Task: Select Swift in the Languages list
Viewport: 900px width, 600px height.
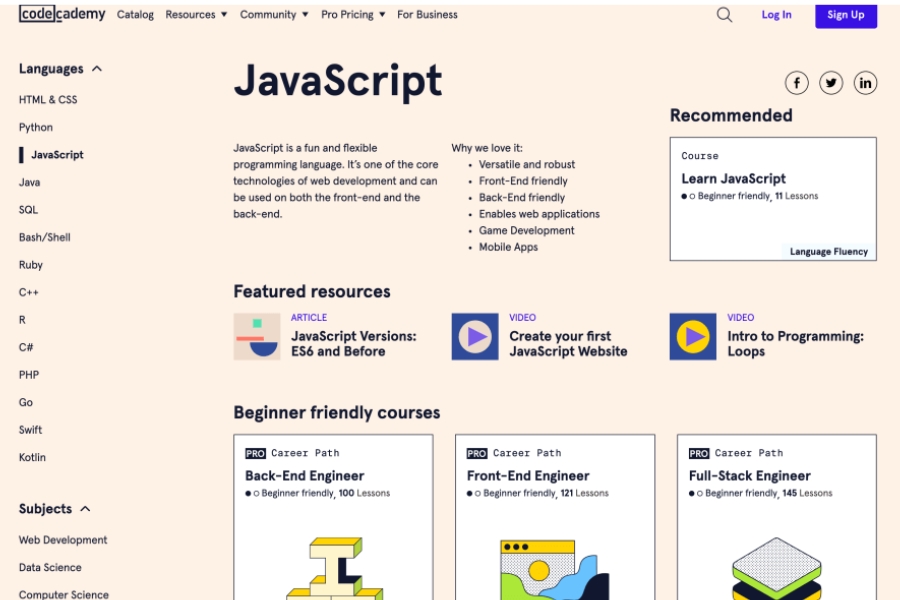Action: 30,430
